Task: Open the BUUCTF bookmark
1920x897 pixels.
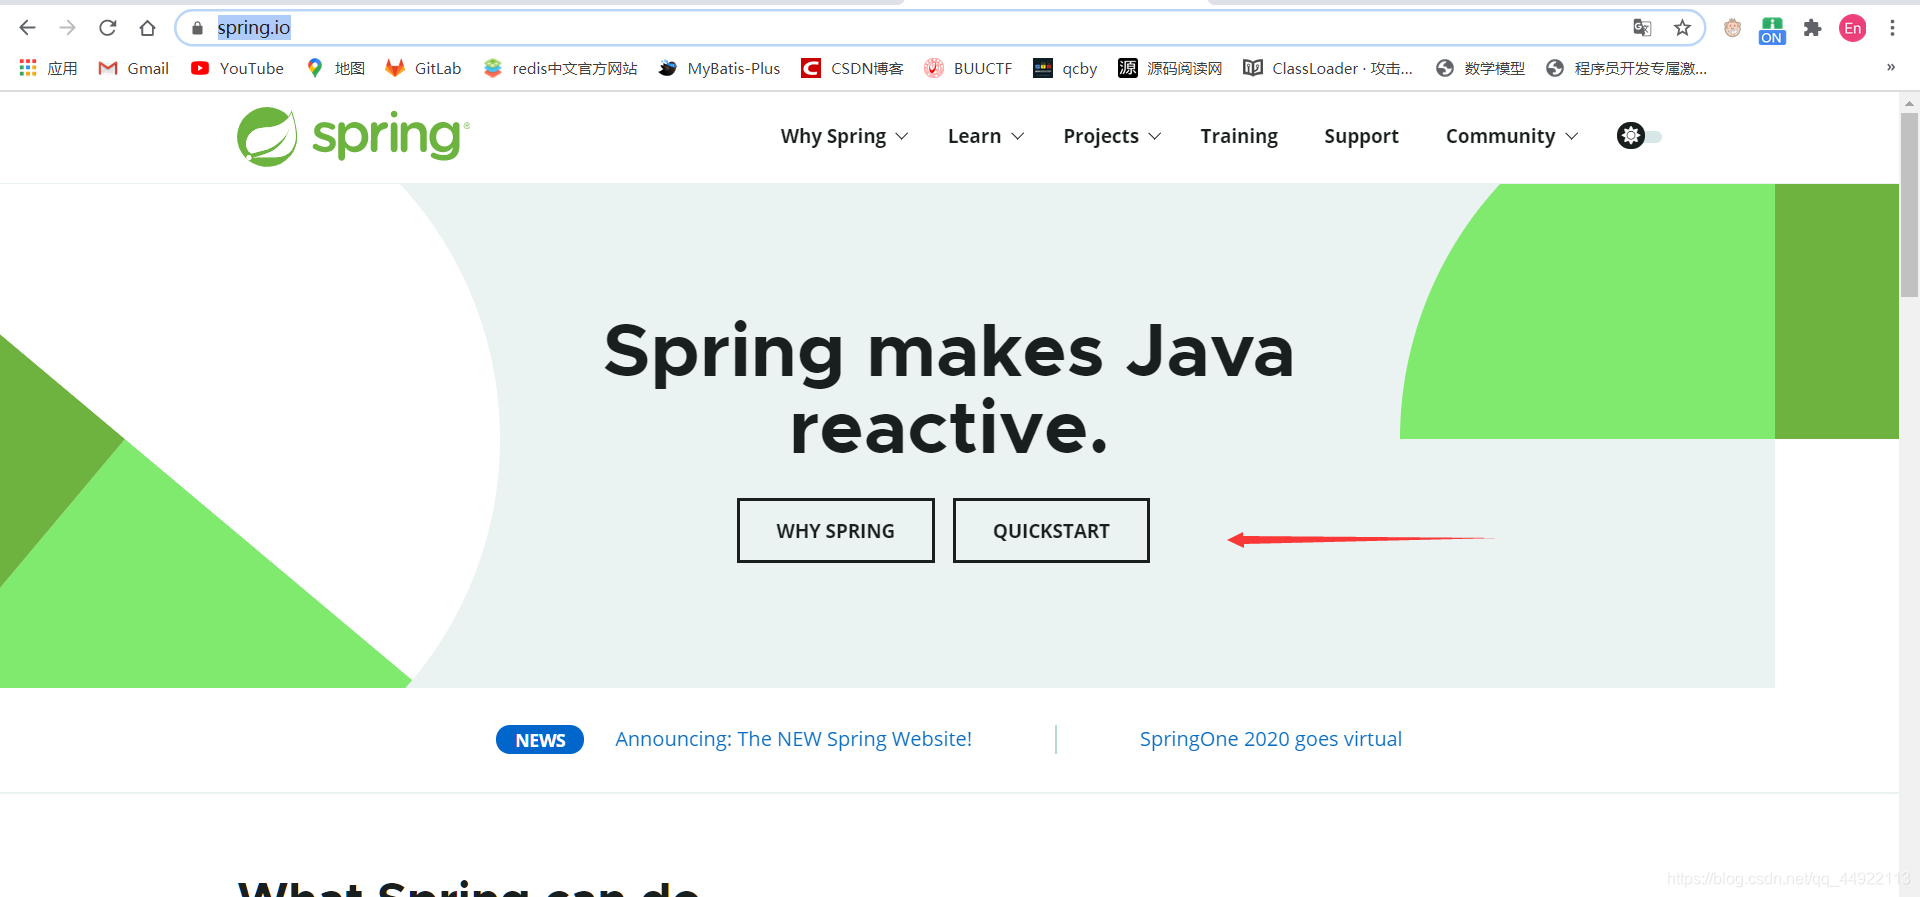Action: 968,68
